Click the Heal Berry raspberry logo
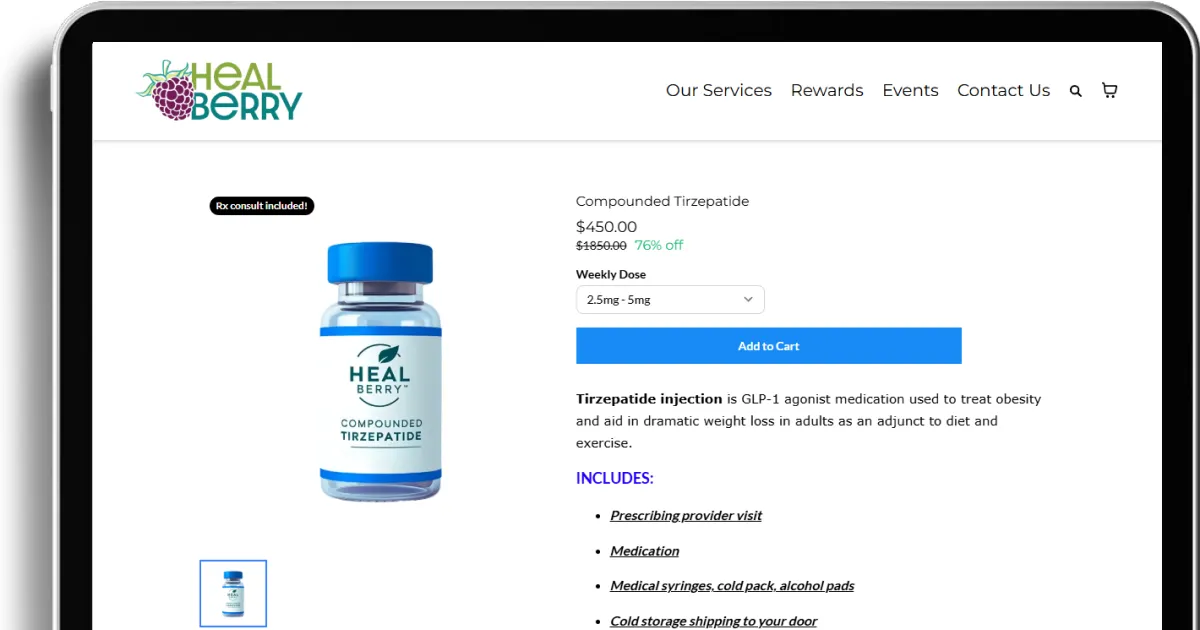 pyautogui.click(x=219, y=90)
